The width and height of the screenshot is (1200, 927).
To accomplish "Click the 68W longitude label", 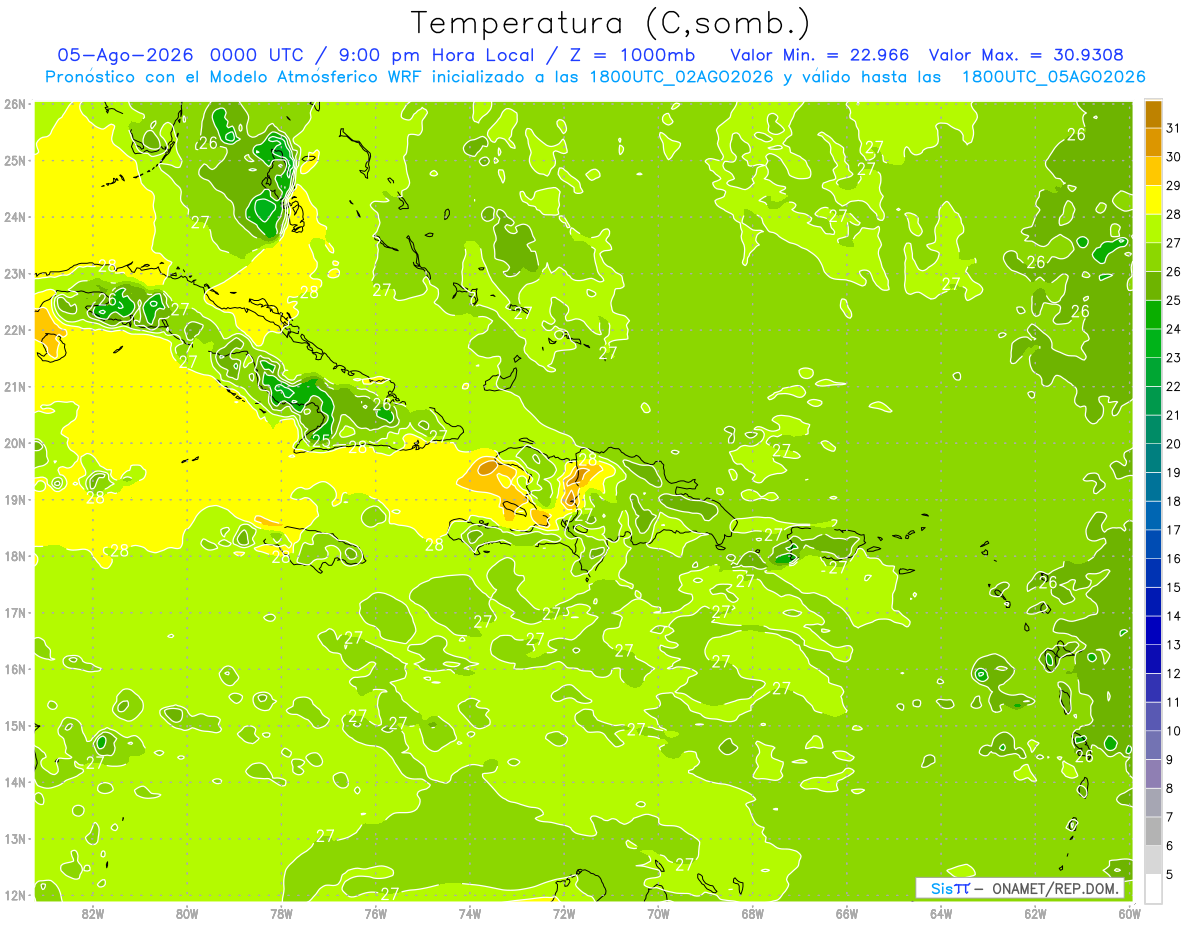I will [x=753, y=913].
